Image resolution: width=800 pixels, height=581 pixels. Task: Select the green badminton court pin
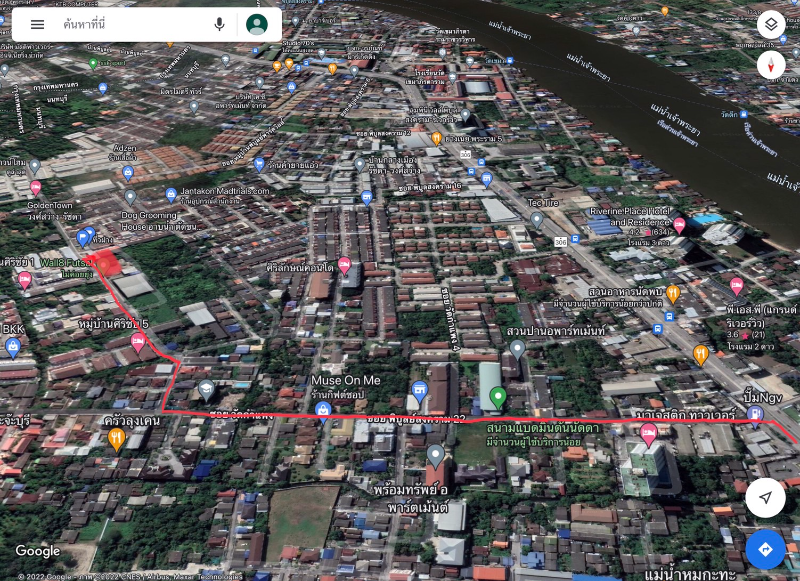point(498,398)
